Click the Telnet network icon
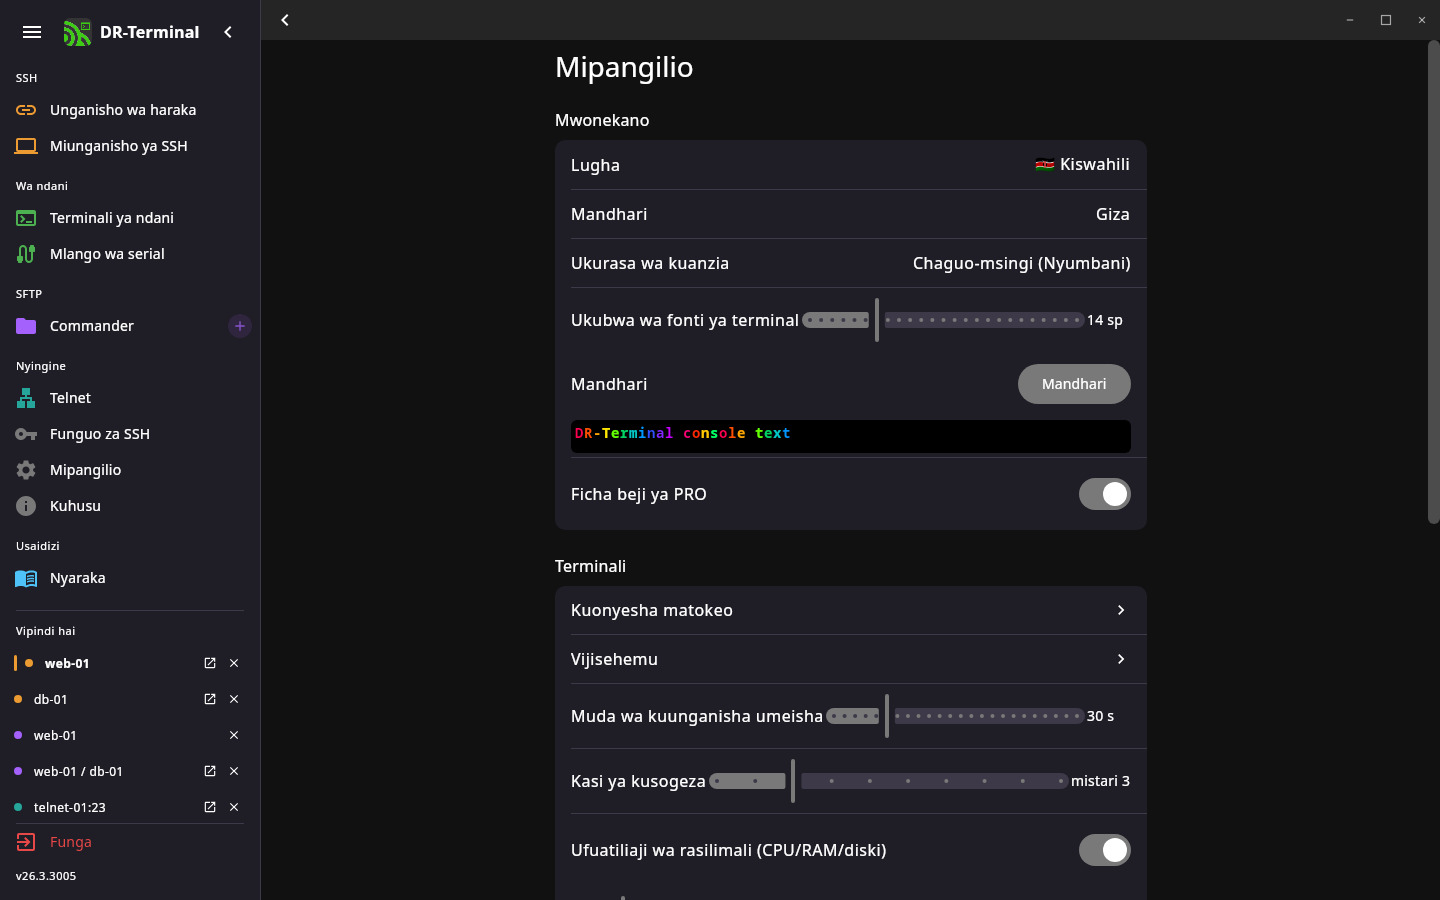The height and width of the screenshot is (900, 1440). coord(26,398)
